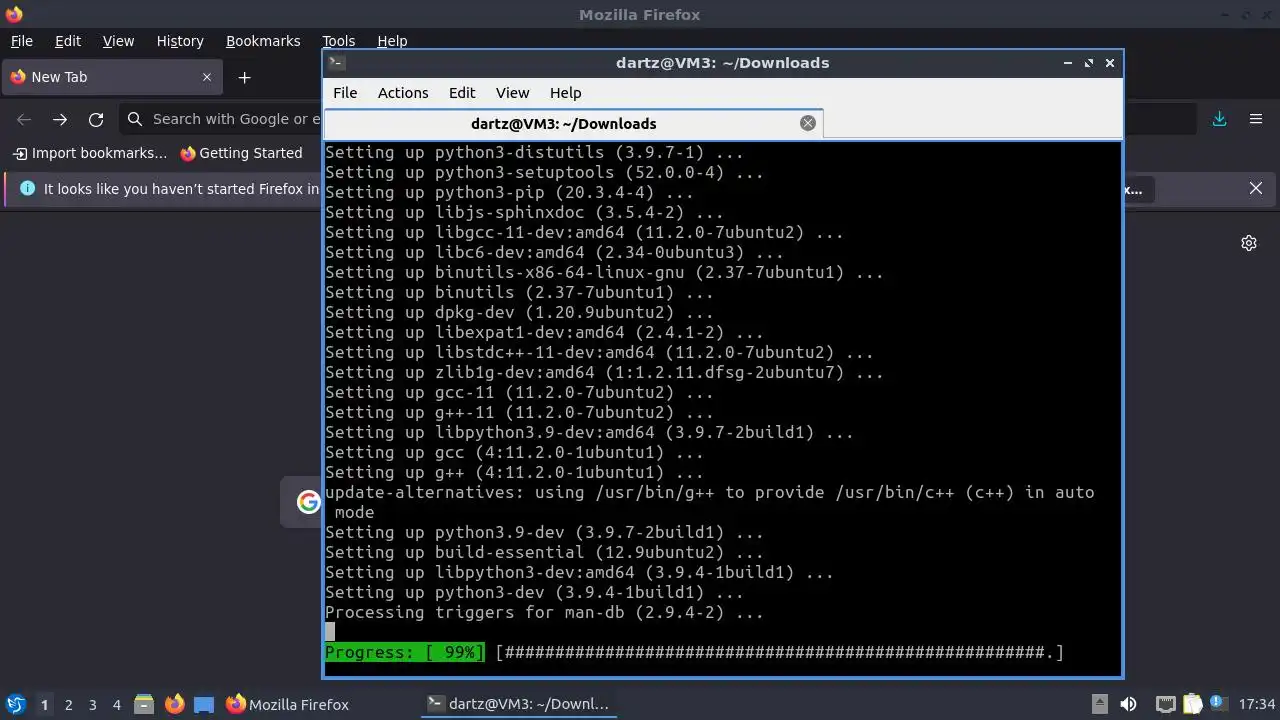Viewport: 1280px width, 720px height.
Task: Open the Getting Started bookmark
Action: click(241, 153)
